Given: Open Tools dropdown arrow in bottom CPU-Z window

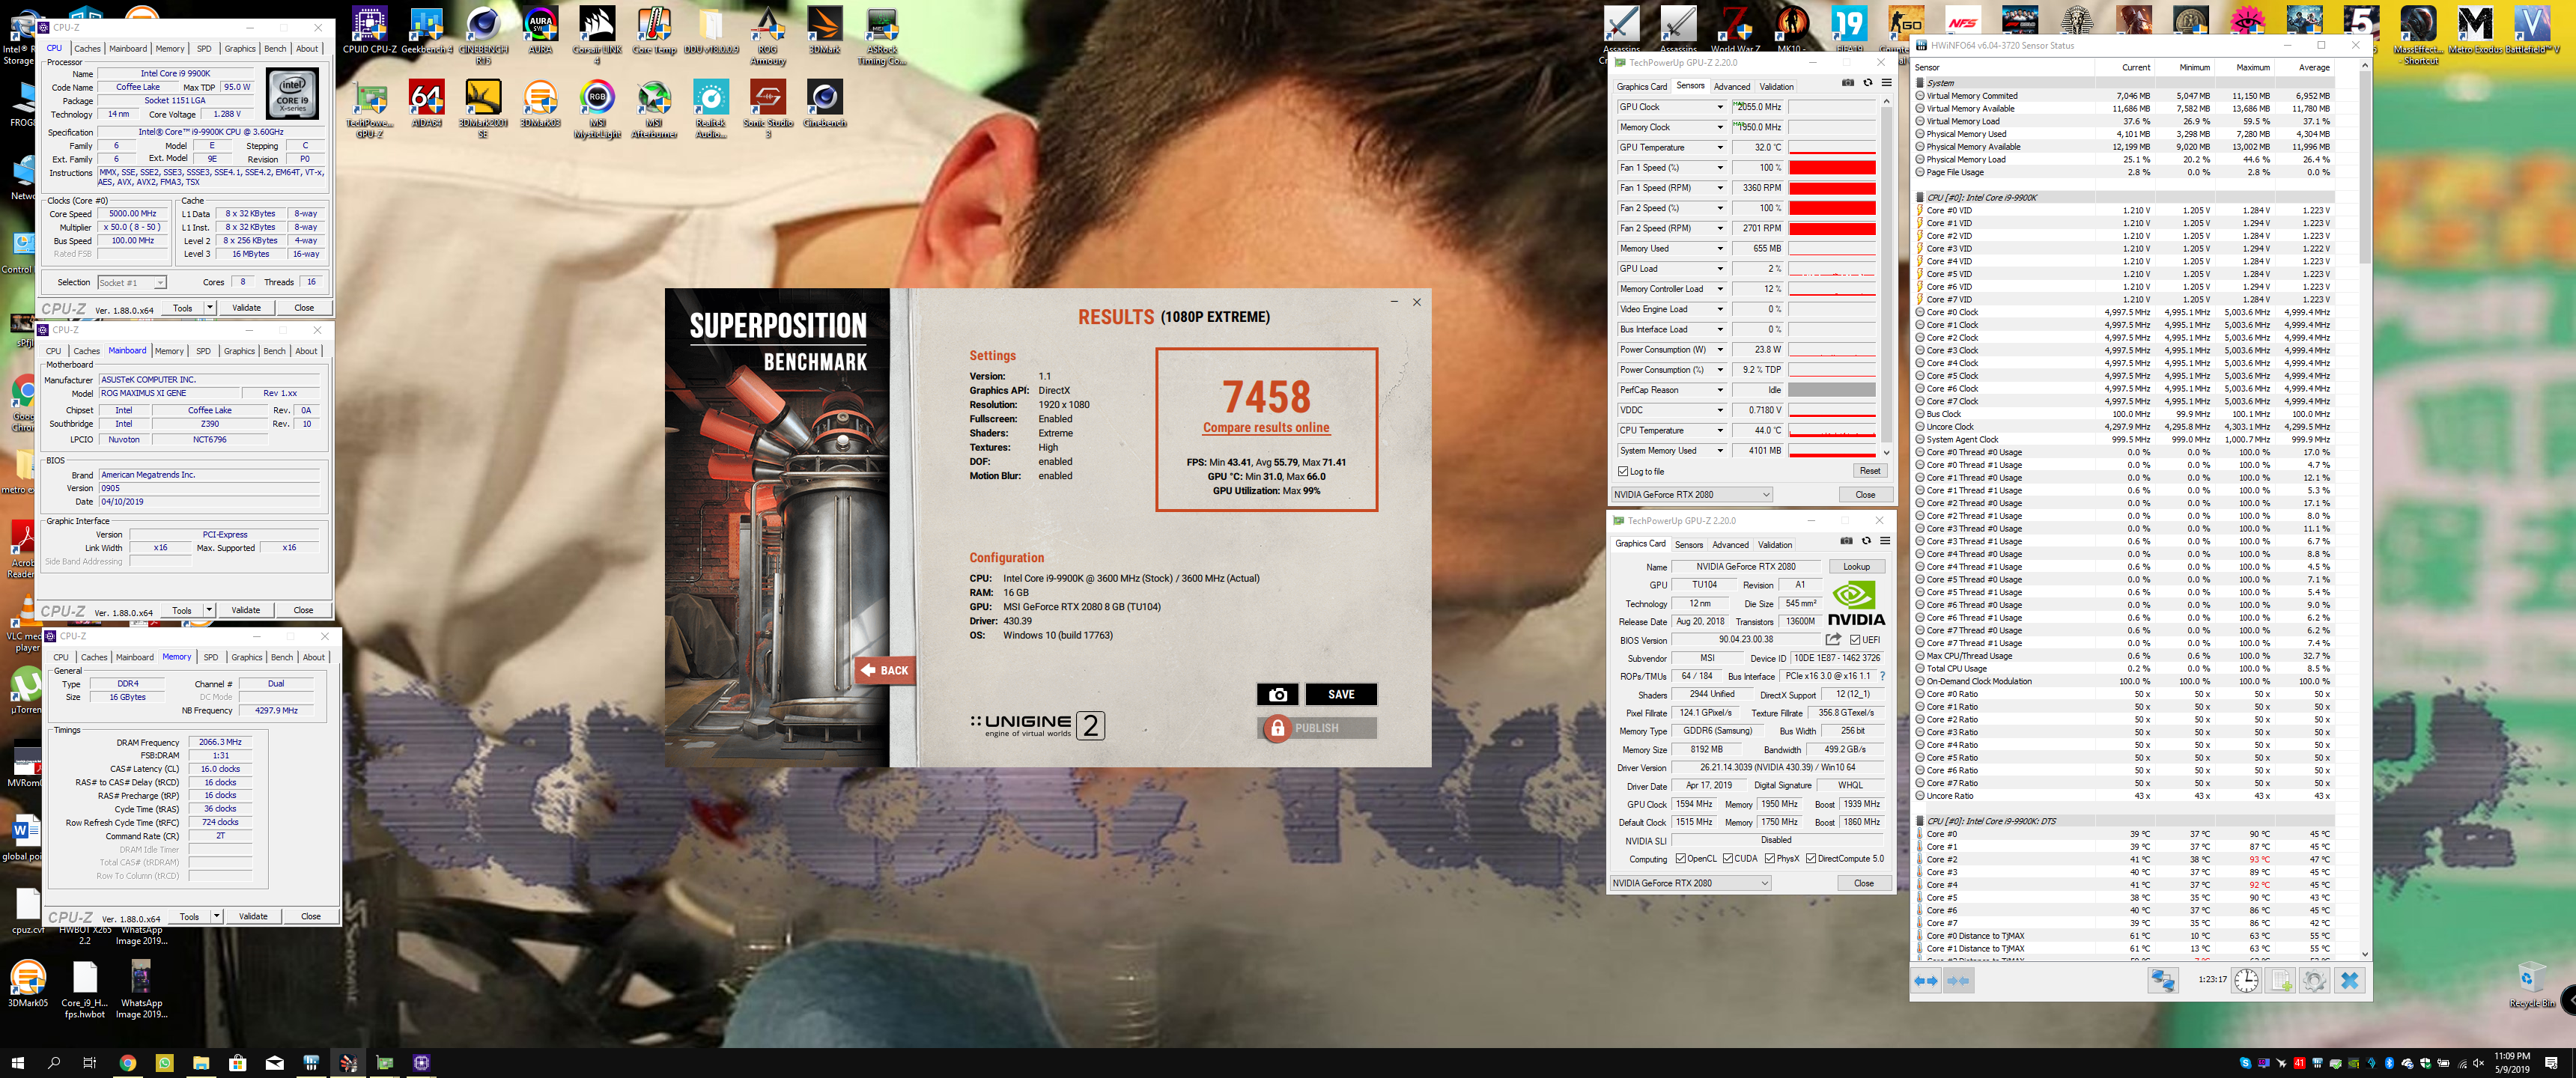Looking at the screenshot, I should 217,916.
